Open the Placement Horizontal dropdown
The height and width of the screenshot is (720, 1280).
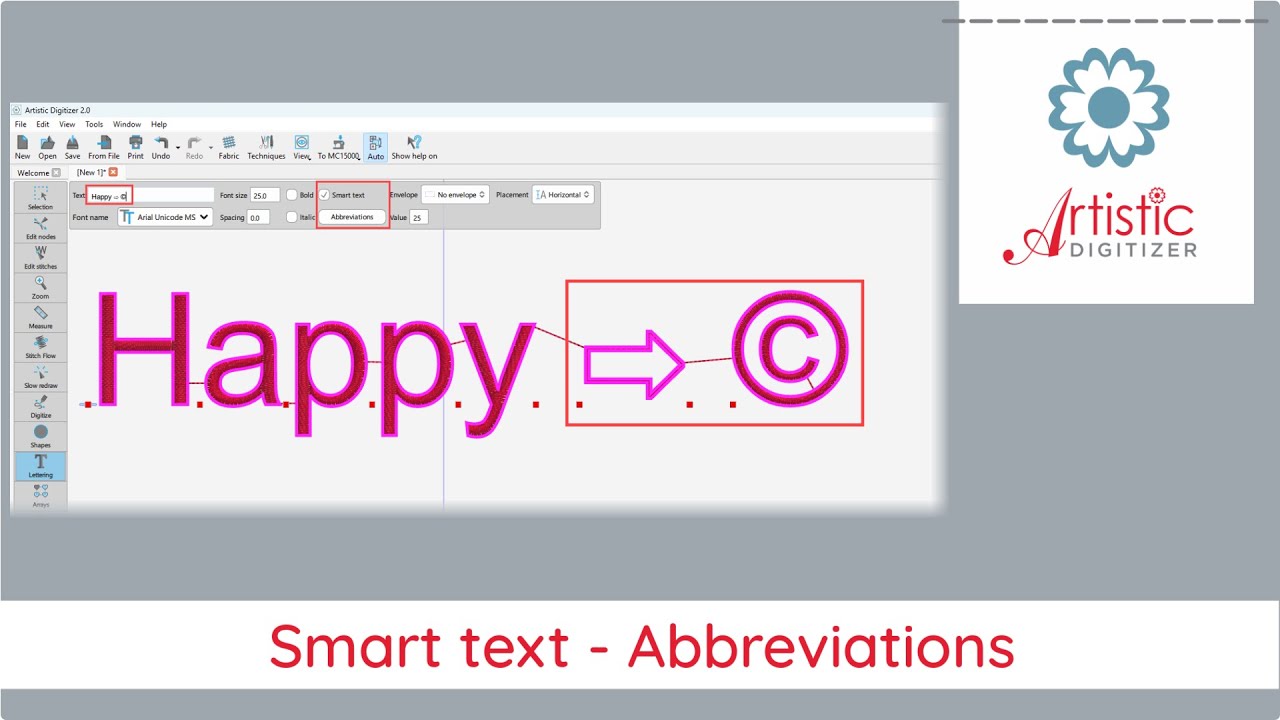tap(563, 195)
